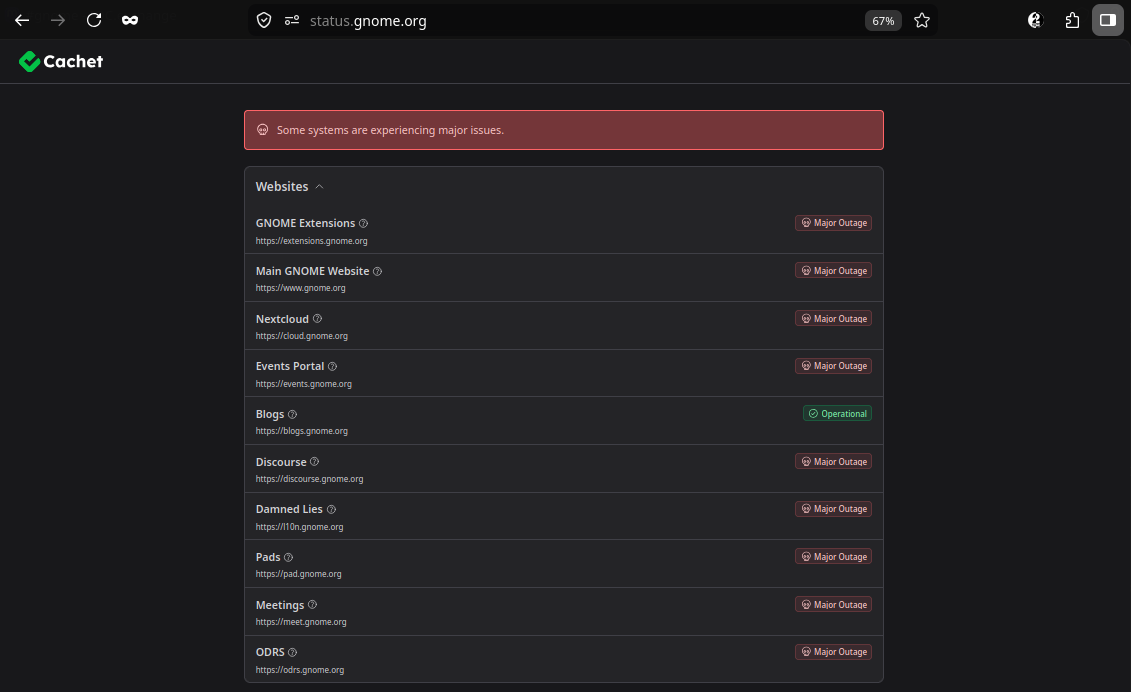
Task: Click the Cachet logo
Action: pos(61,61)
